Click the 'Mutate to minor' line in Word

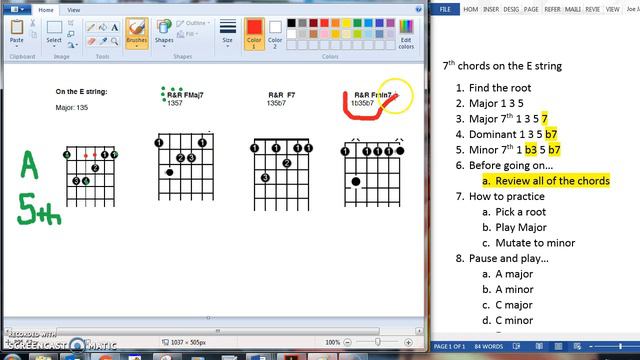point(535,243)
